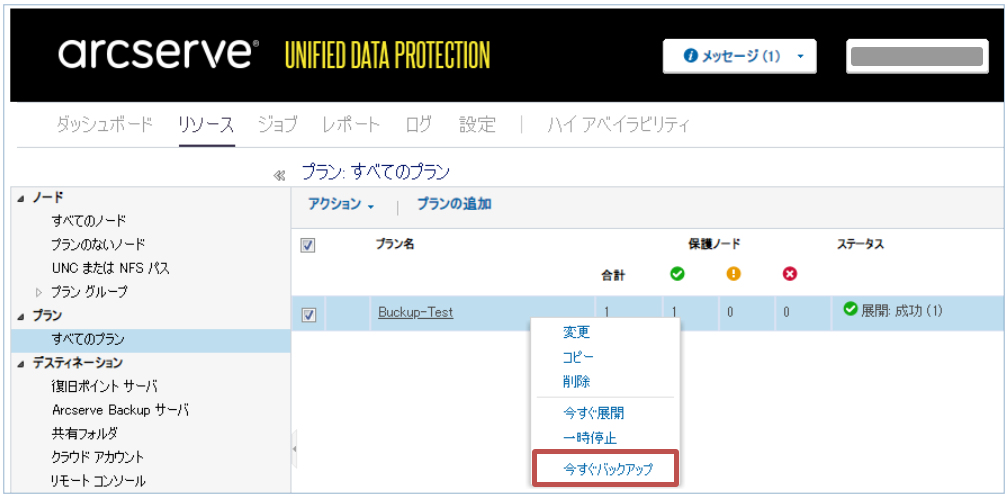Collapse the ノード tree section
The height and width of the screenshot is (496, 1007).
tap(22, 199)
